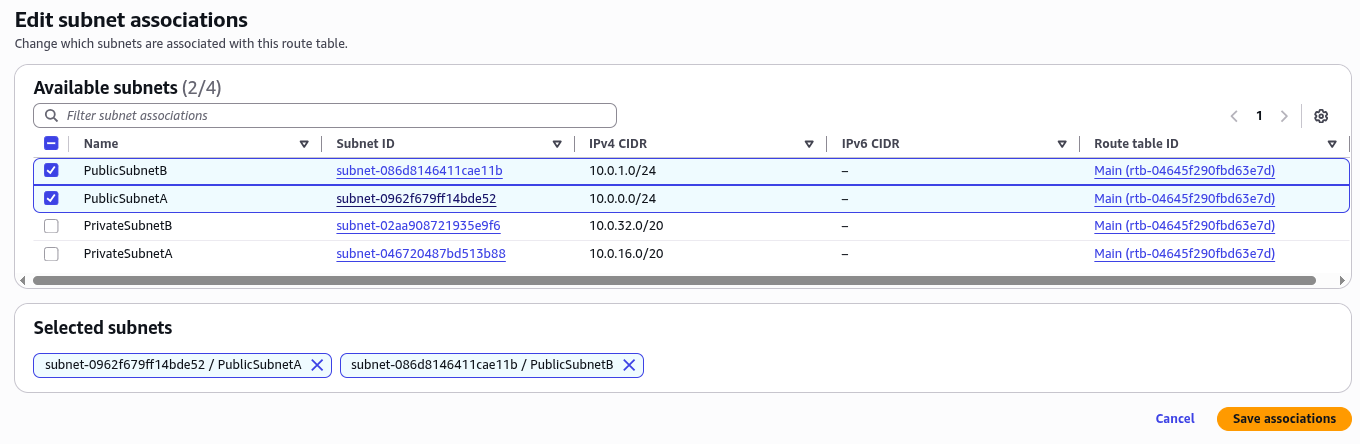Sort by Route table ID column arrow
The height and width of the screenshot is (444, 1360).
[1332, 144]
